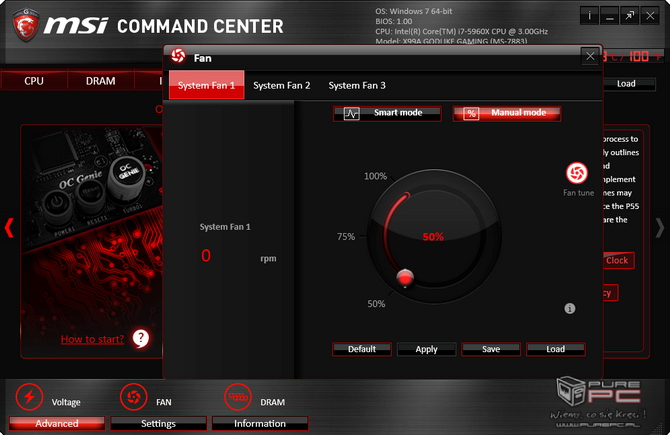Screen dimensions: 670x435
Task: Detach main window with the arrow button
Action: tap(629, 16)
